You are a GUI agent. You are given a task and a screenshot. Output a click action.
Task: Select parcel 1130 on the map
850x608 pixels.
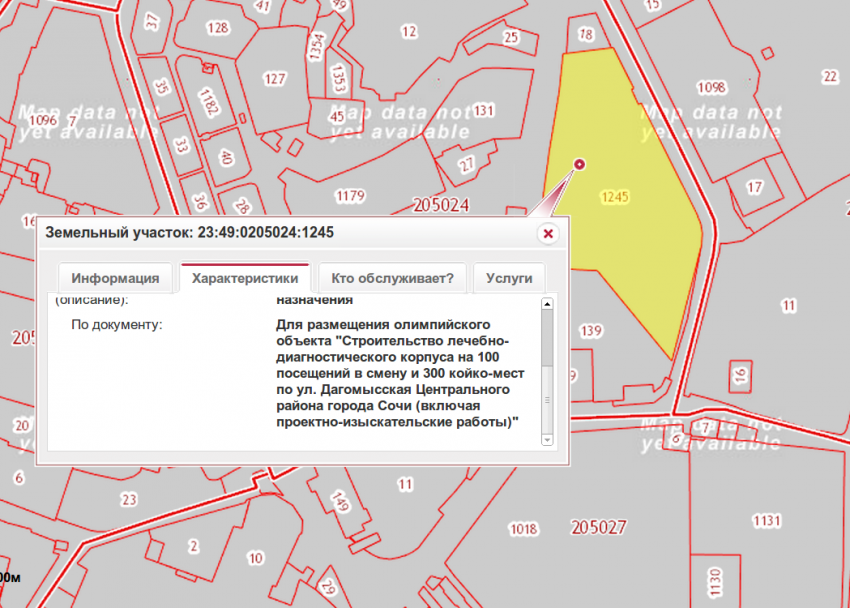[715, 575]
